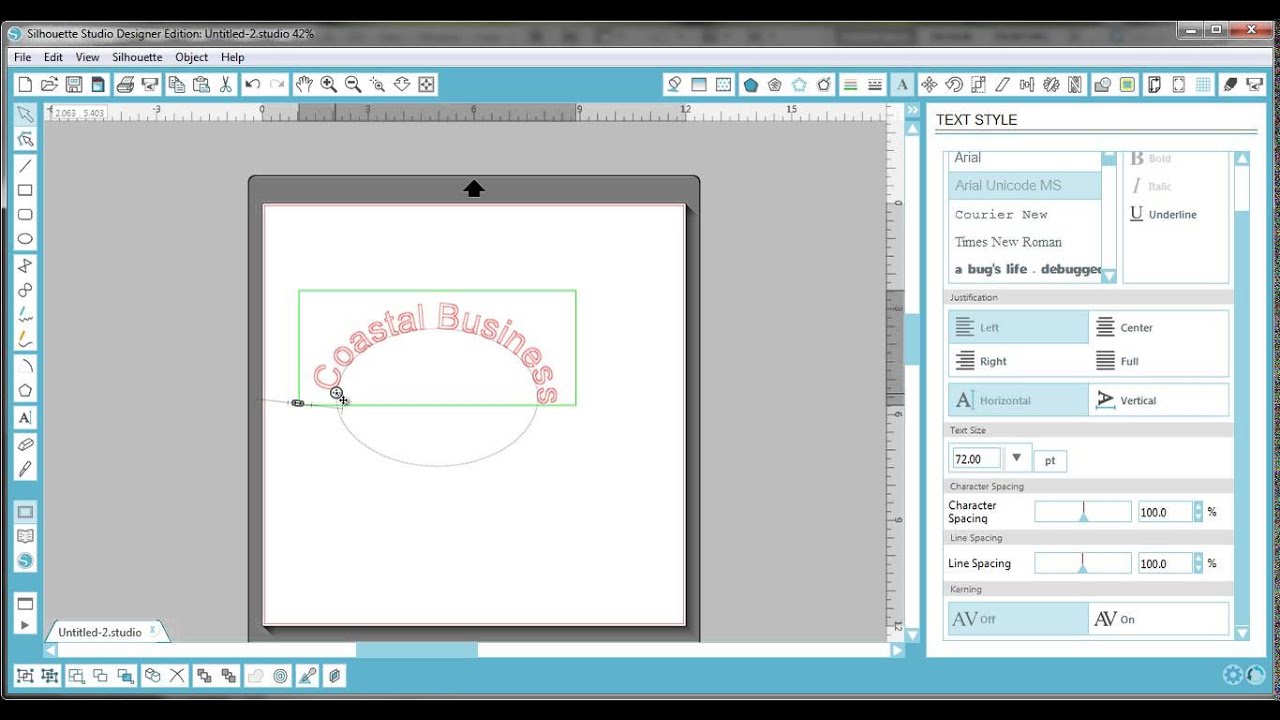Select the Draw a Line tool

pyautogui.click(x=26, y=166)
